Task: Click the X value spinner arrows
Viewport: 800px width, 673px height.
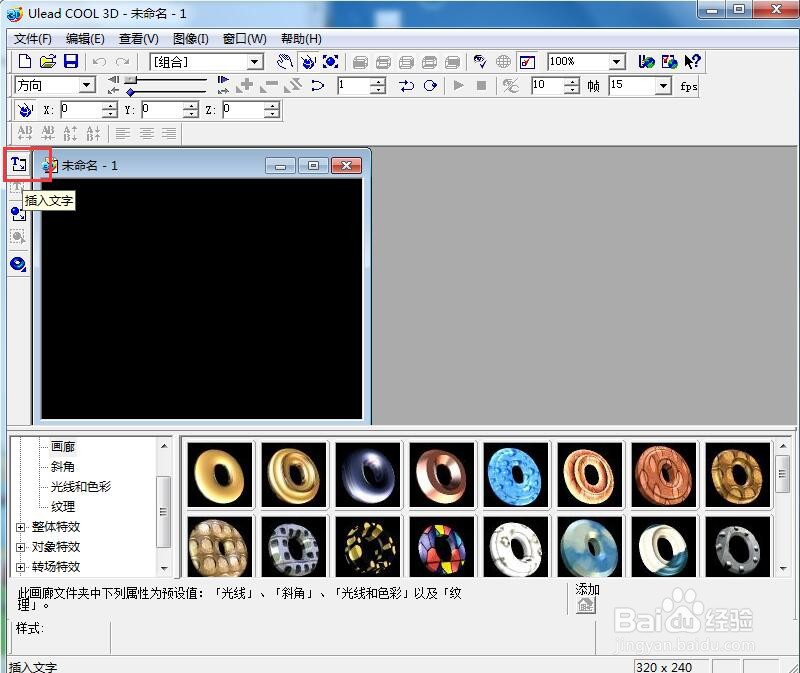Action: 110,110
